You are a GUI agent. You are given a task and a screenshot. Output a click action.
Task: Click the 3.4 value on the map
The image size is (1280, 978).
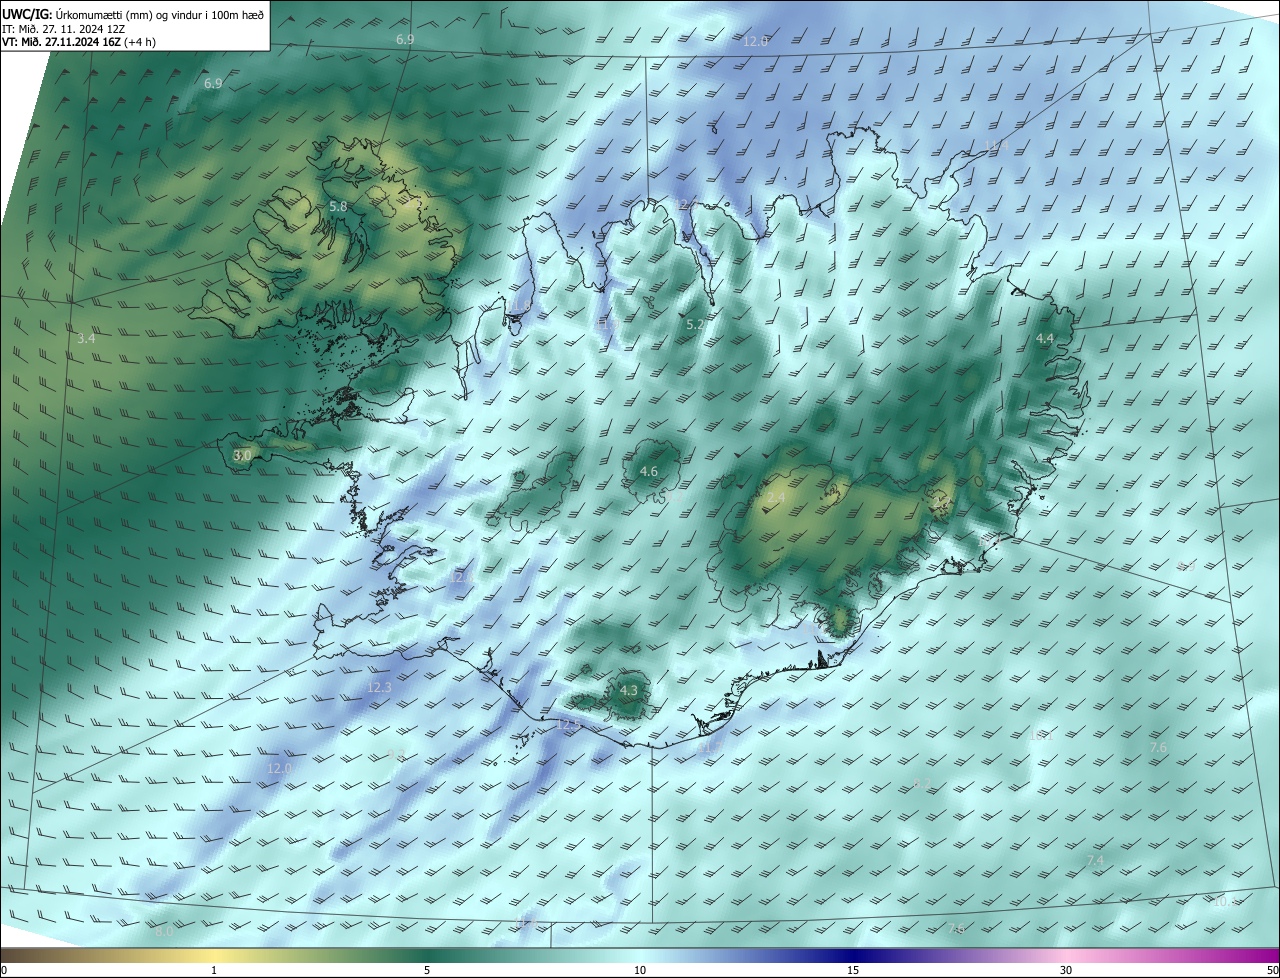pos(86,339)
